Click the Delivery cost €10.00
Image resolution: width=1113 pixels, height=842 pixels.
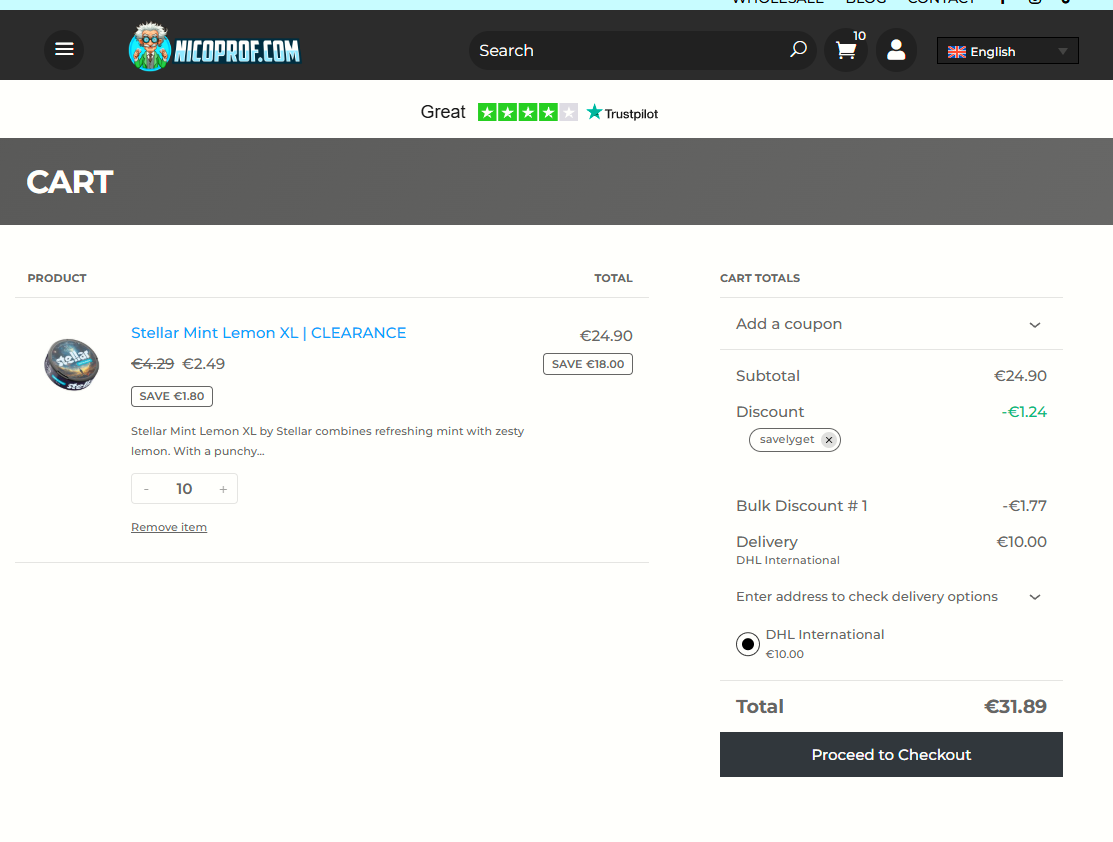tap(1021, 542)
